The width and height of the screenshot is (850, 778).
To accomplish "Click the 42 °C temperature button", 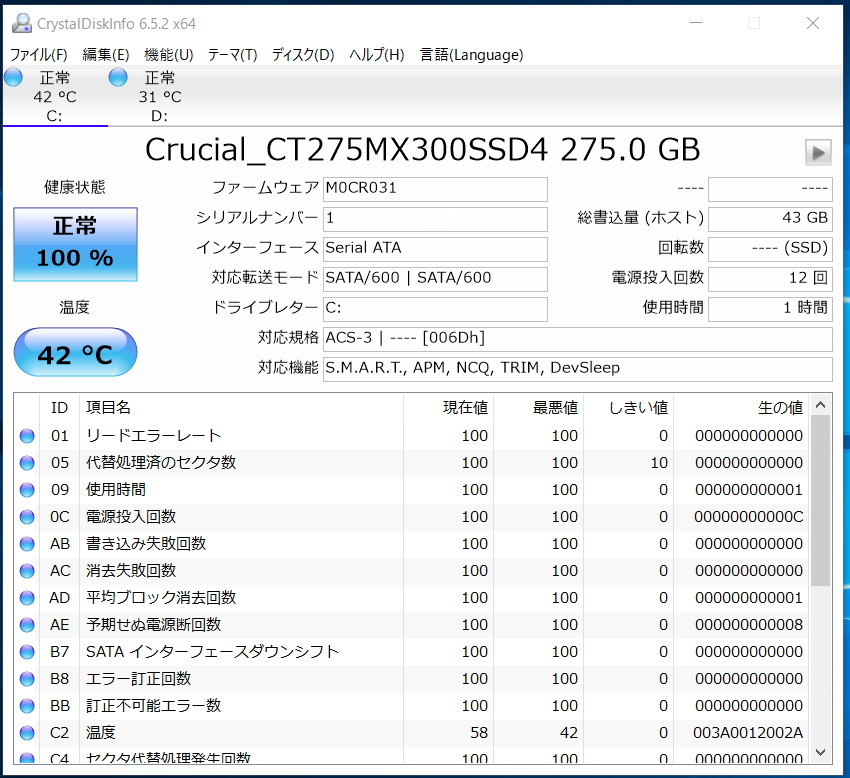I will click(x=75, y=352).
